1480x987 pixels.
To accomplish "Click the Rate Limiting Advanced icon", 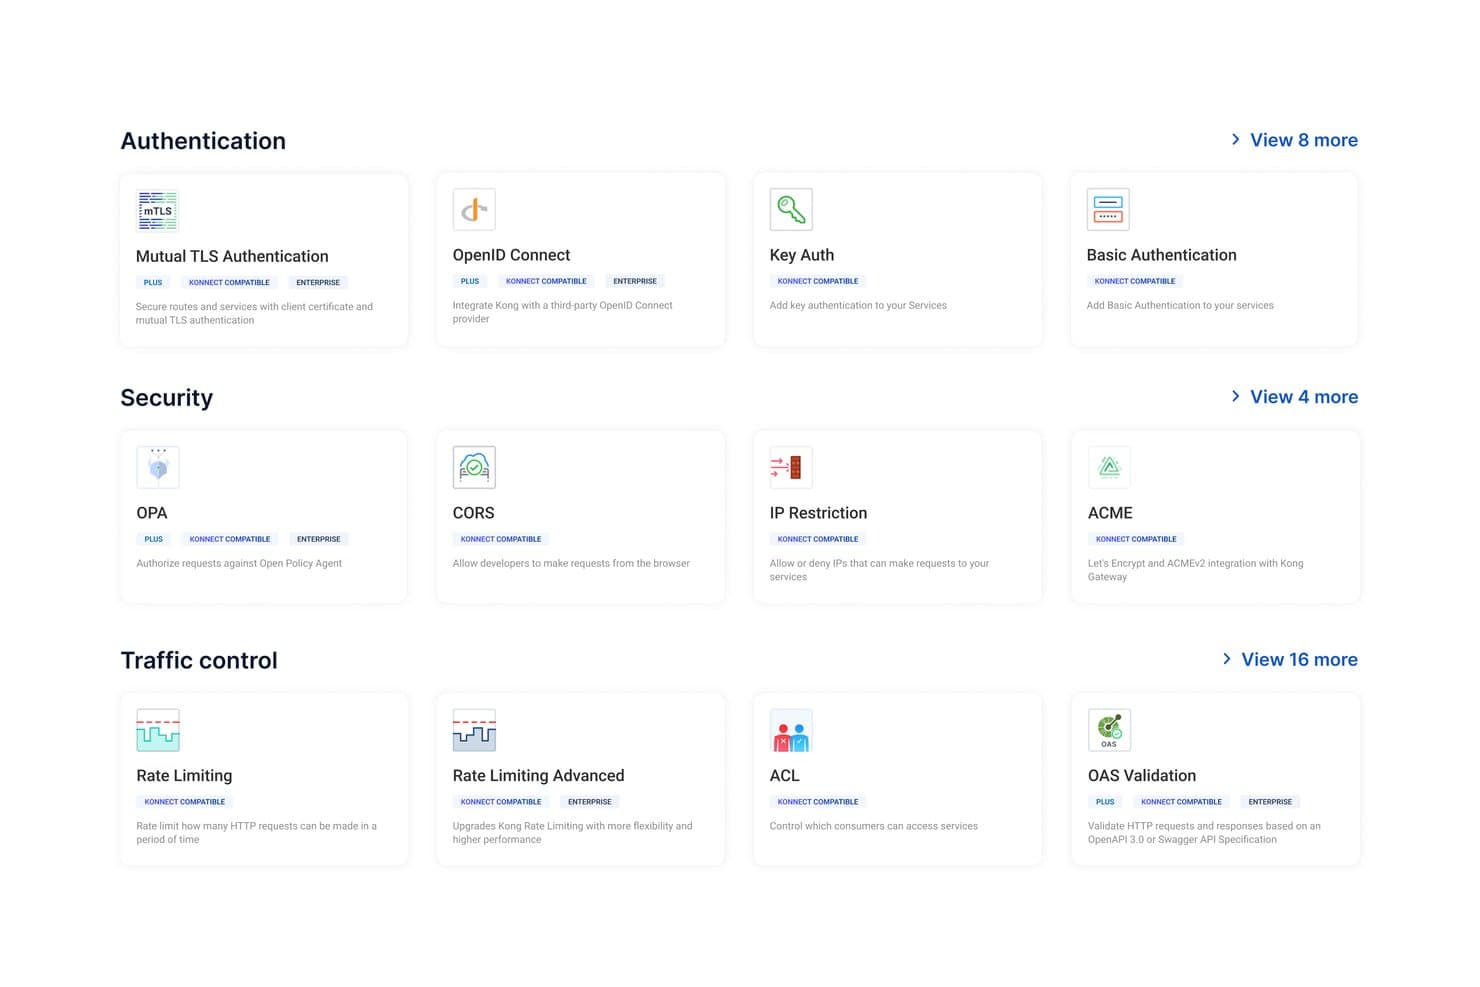I will (474, 730).
